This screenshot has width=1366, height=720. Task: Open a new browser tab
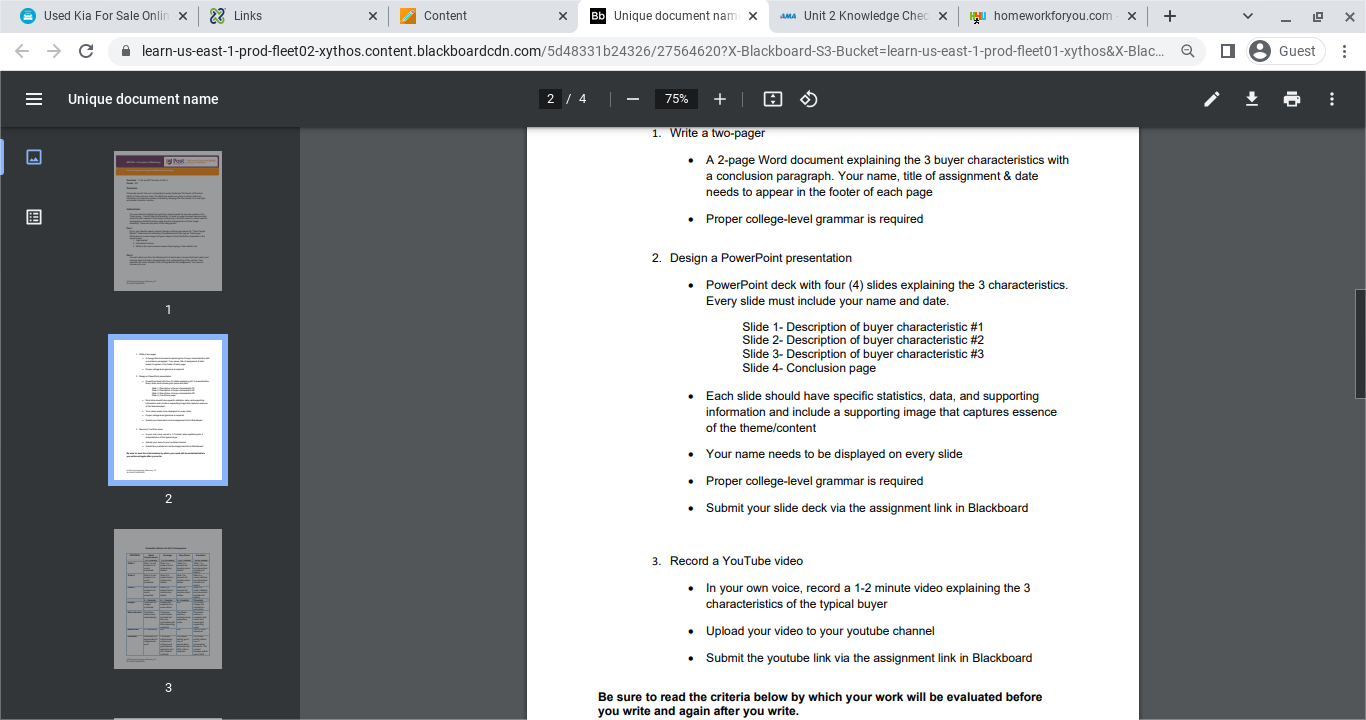(1170, 16)
